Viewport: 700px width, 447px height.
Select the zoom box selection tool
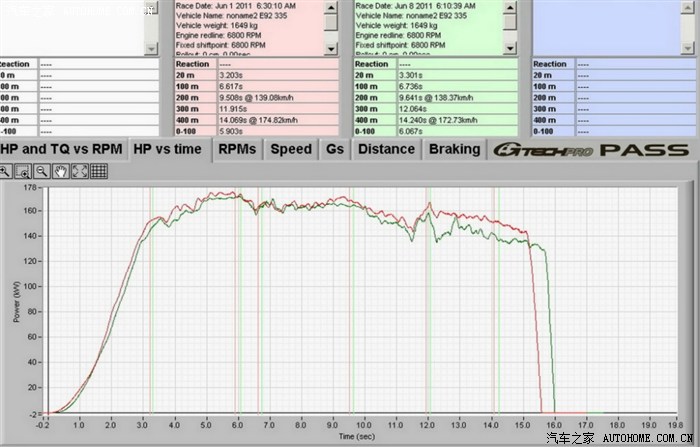click(24, 171)
